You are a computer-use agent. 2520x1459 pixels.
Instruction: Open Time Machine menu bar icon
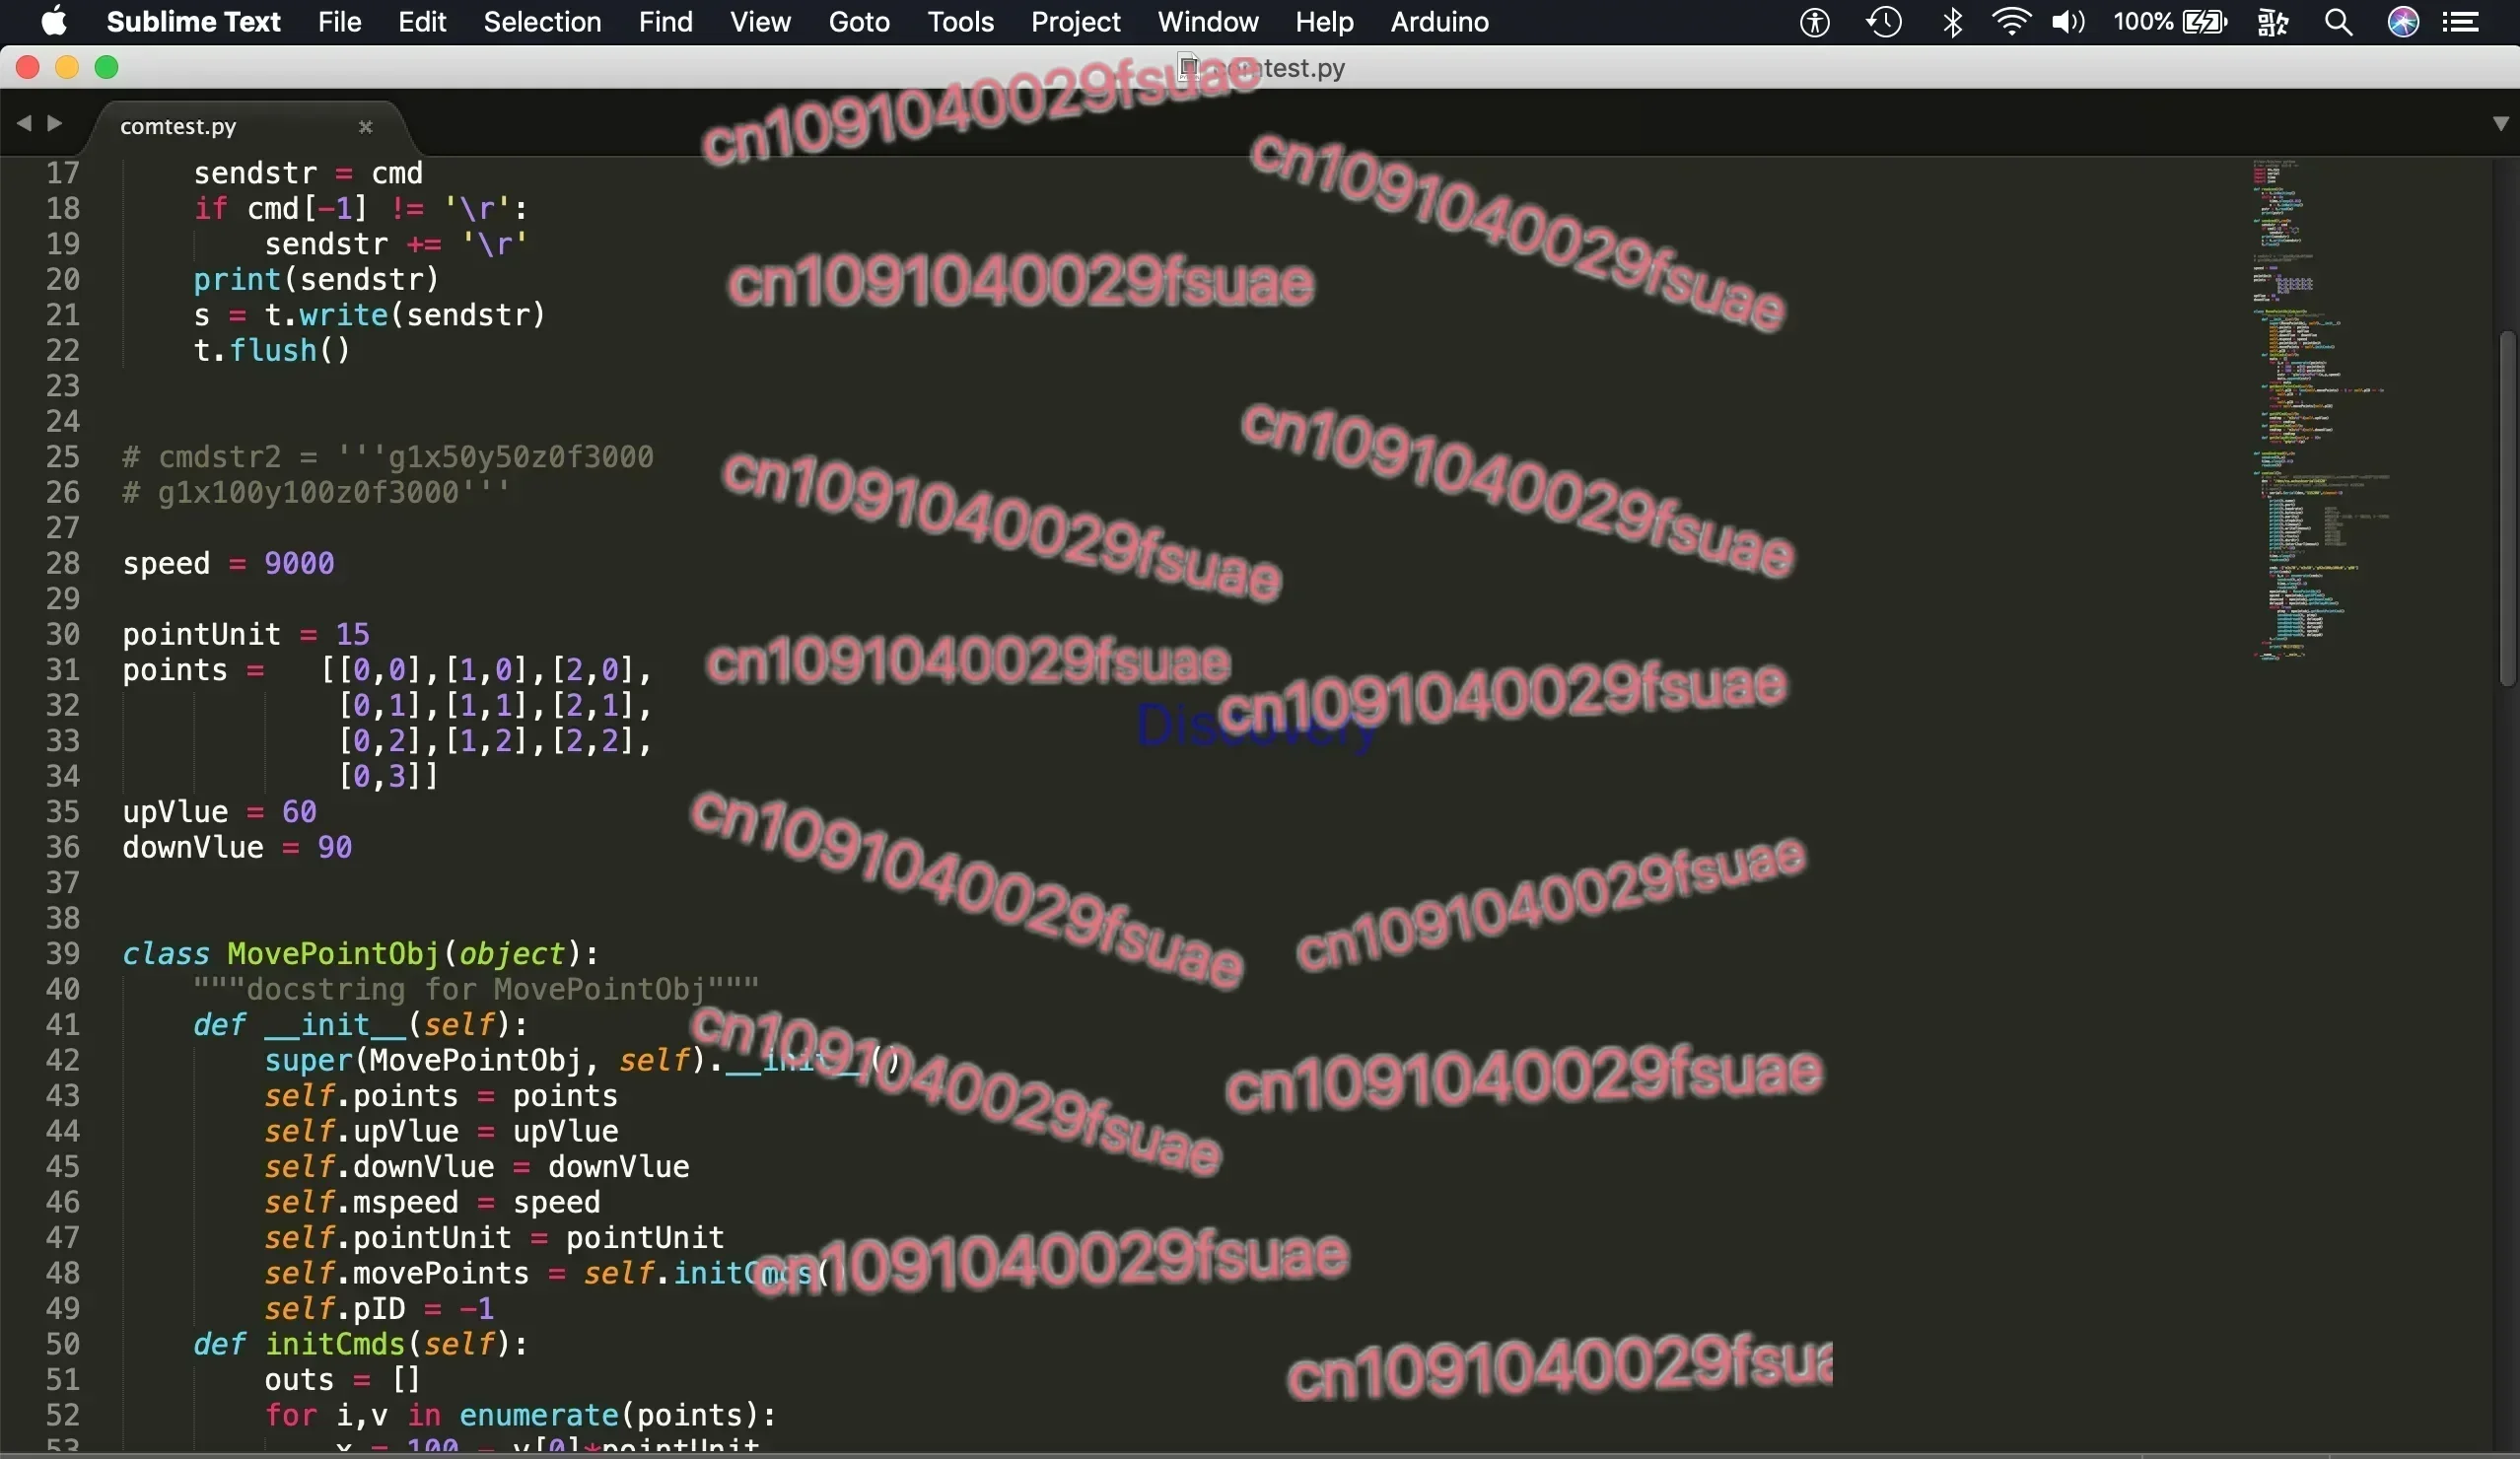pos(1884,21)
